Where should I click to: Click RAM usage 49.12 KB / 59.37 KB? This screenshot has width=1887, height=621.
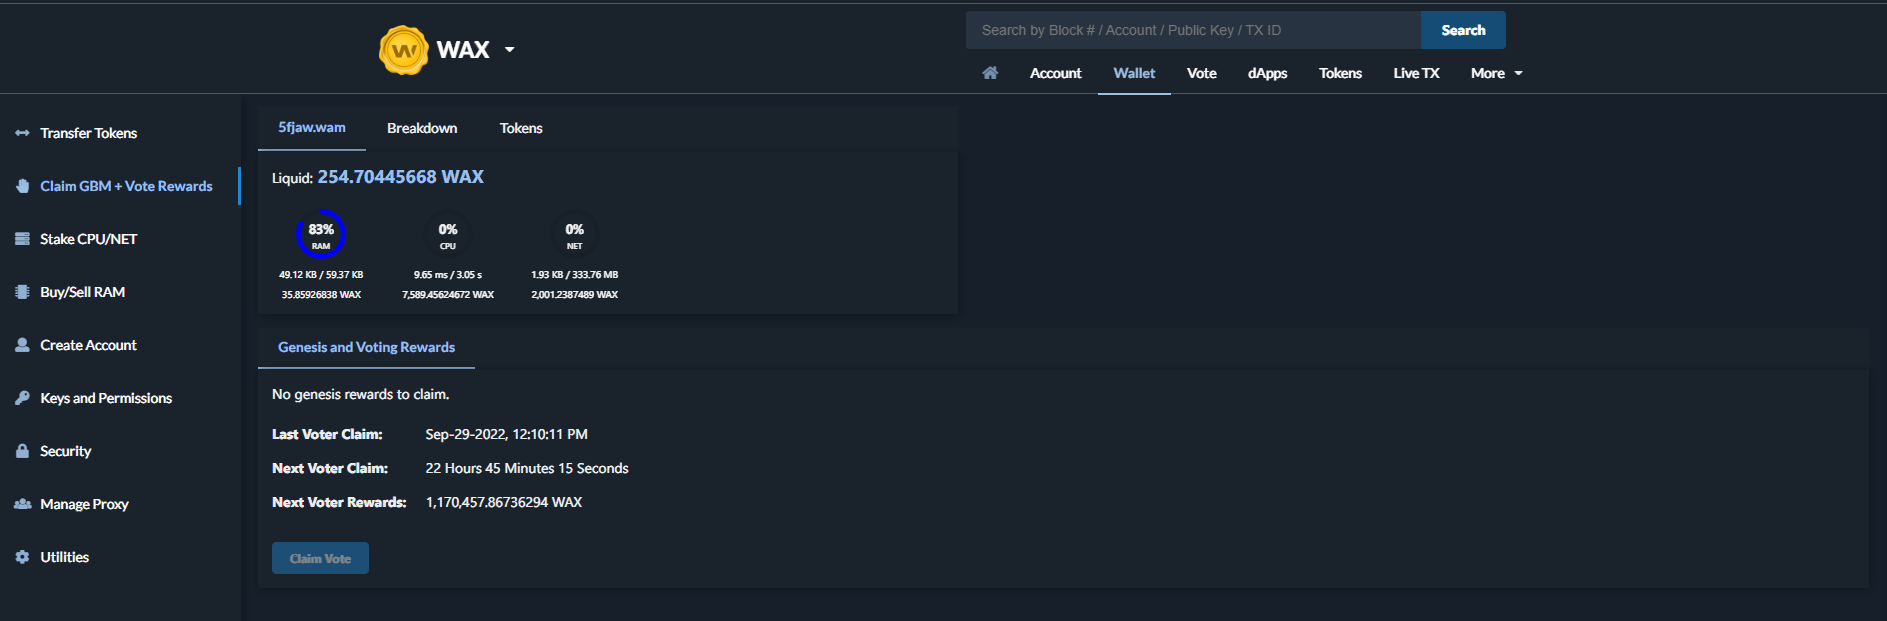321,275
